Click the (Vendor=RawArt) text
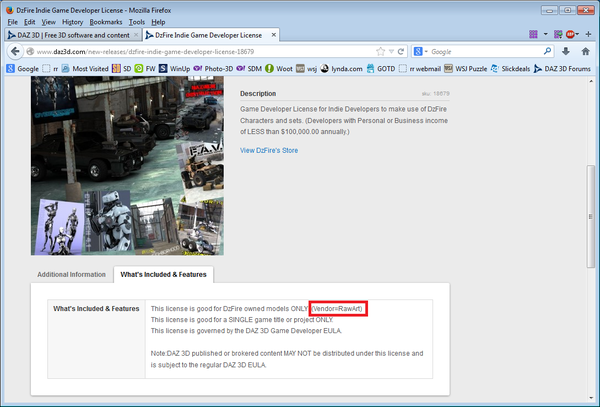This screenshot has width=600, height=407. [337, 308]
